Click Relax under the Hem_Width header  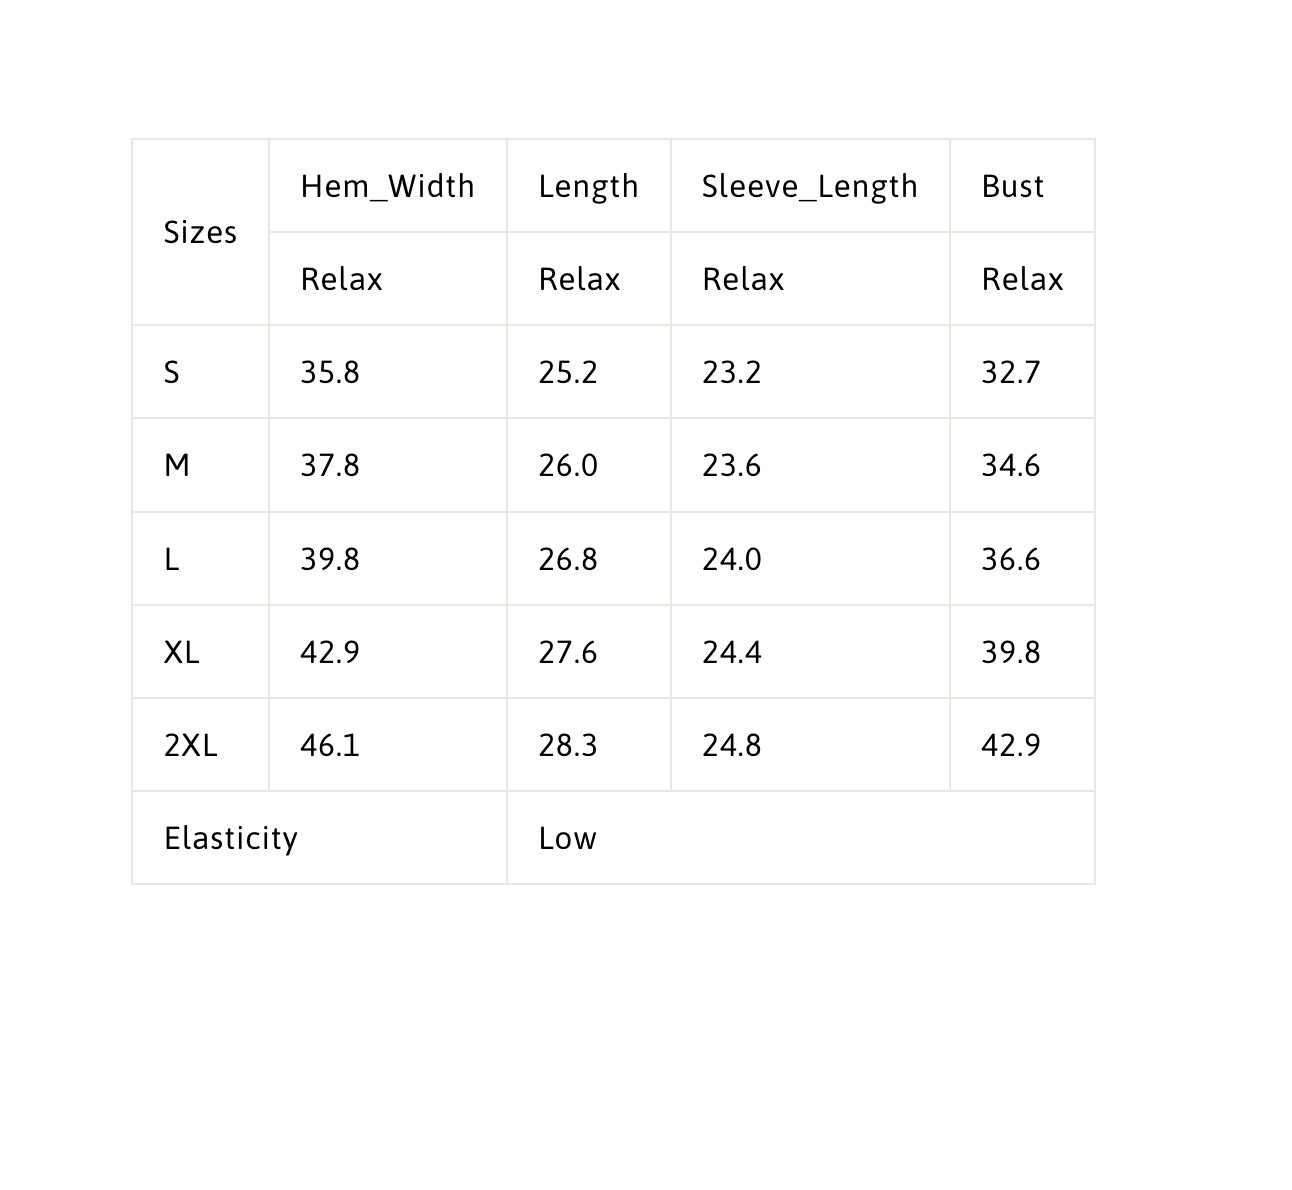pos(341,279)
